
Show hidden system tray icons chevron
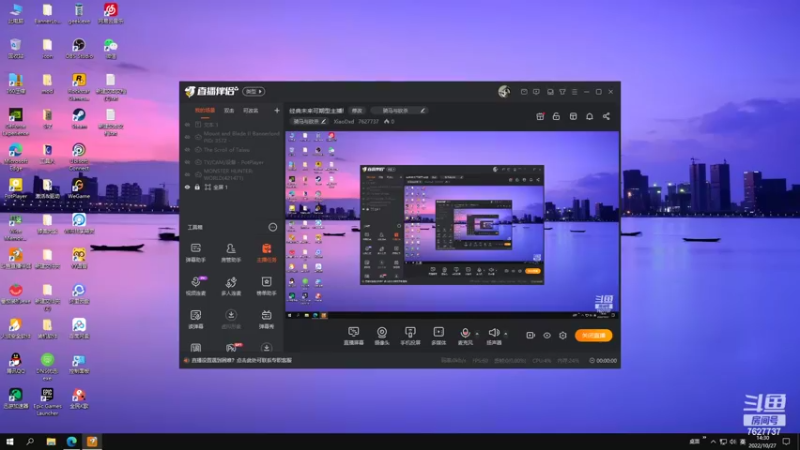pyautogui.click(x=713, y=441)
